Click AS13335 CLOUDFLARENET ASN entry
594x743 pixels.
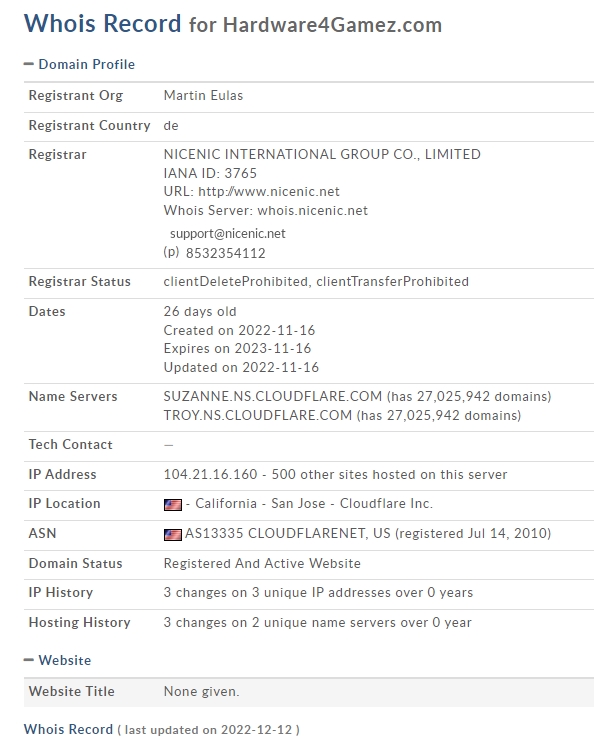click(x=275, y=534)
